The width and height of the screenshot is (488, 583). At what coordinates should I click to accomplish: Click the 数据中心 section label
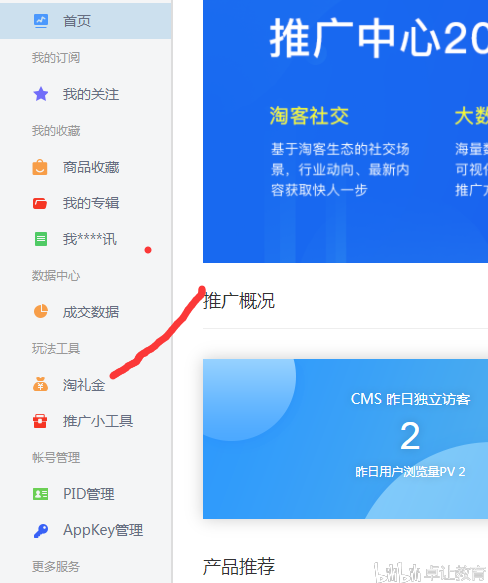[x=56, y=276]
